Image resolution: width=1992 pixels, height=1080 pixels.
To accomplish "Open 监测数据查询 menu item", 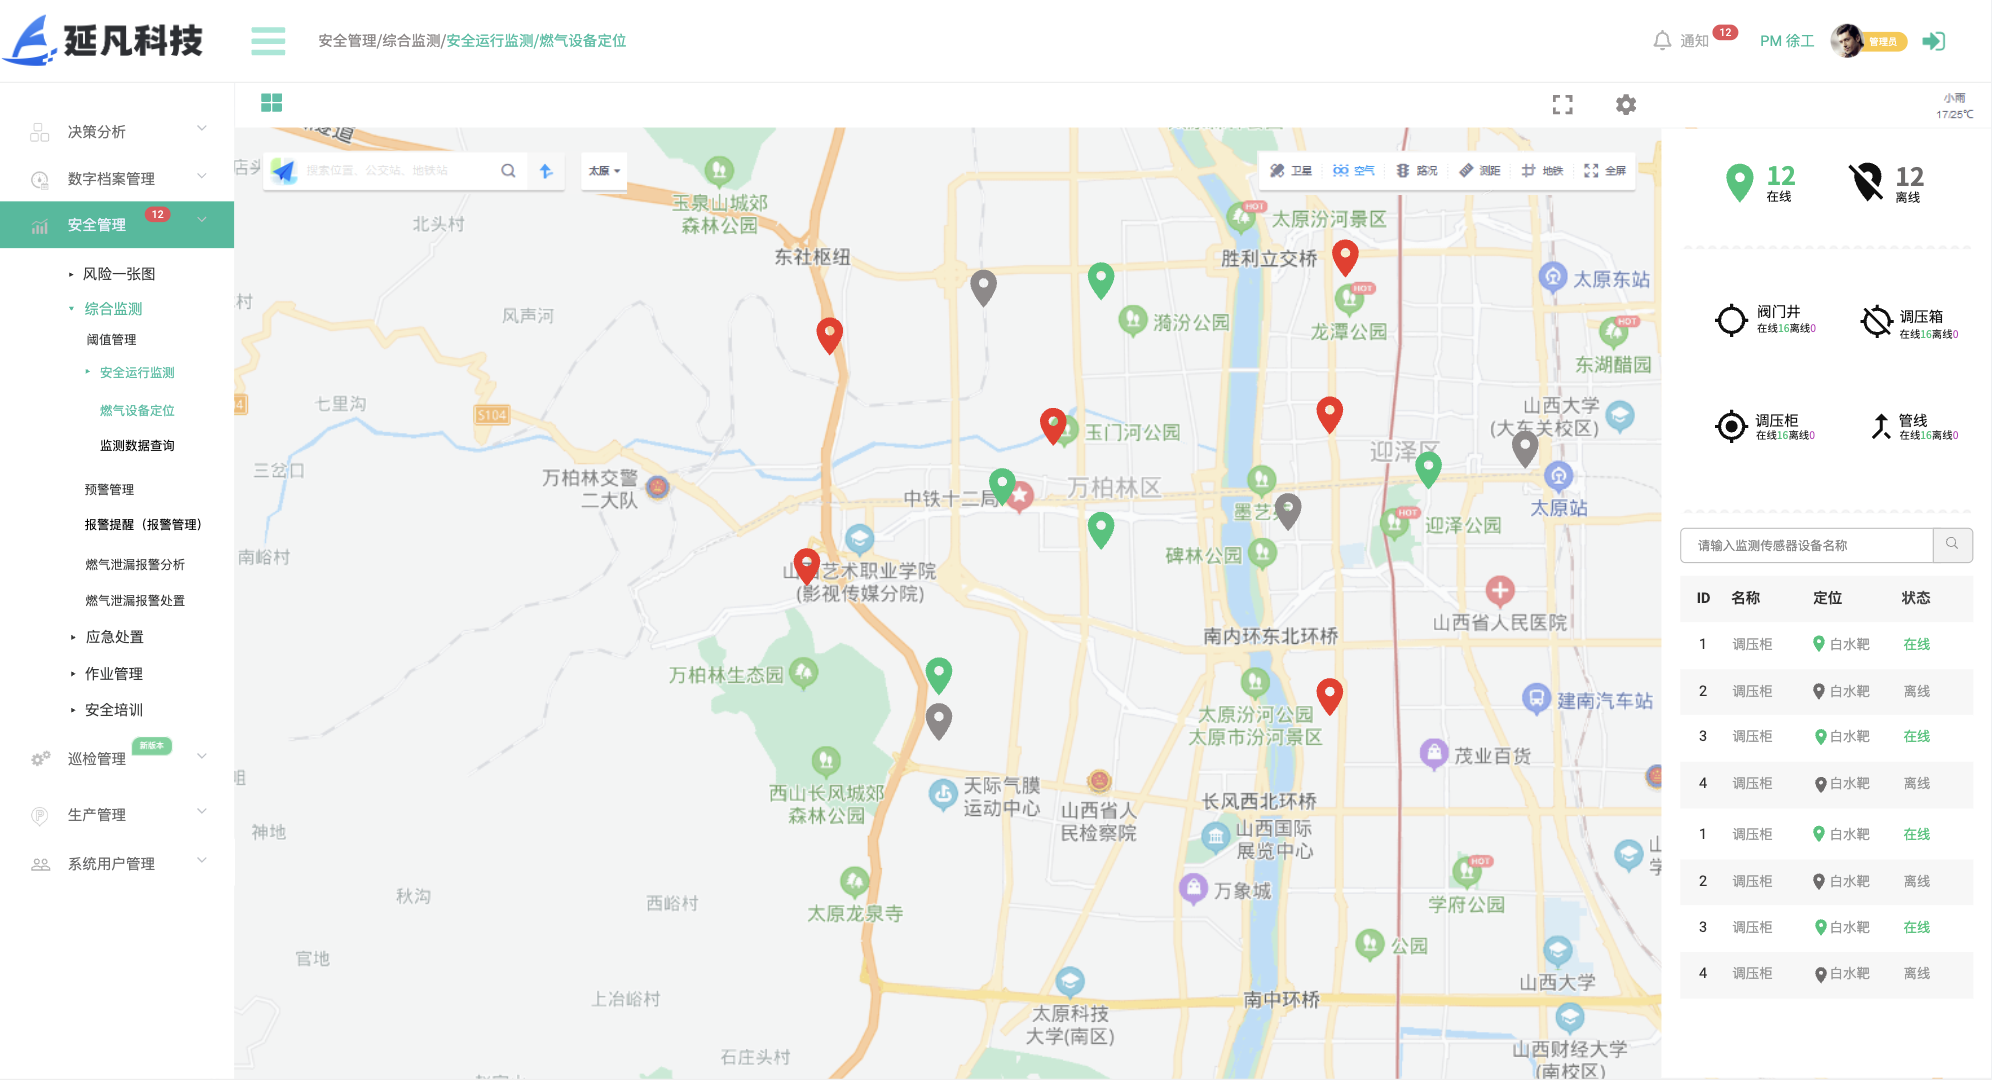I will click(137, 446).
